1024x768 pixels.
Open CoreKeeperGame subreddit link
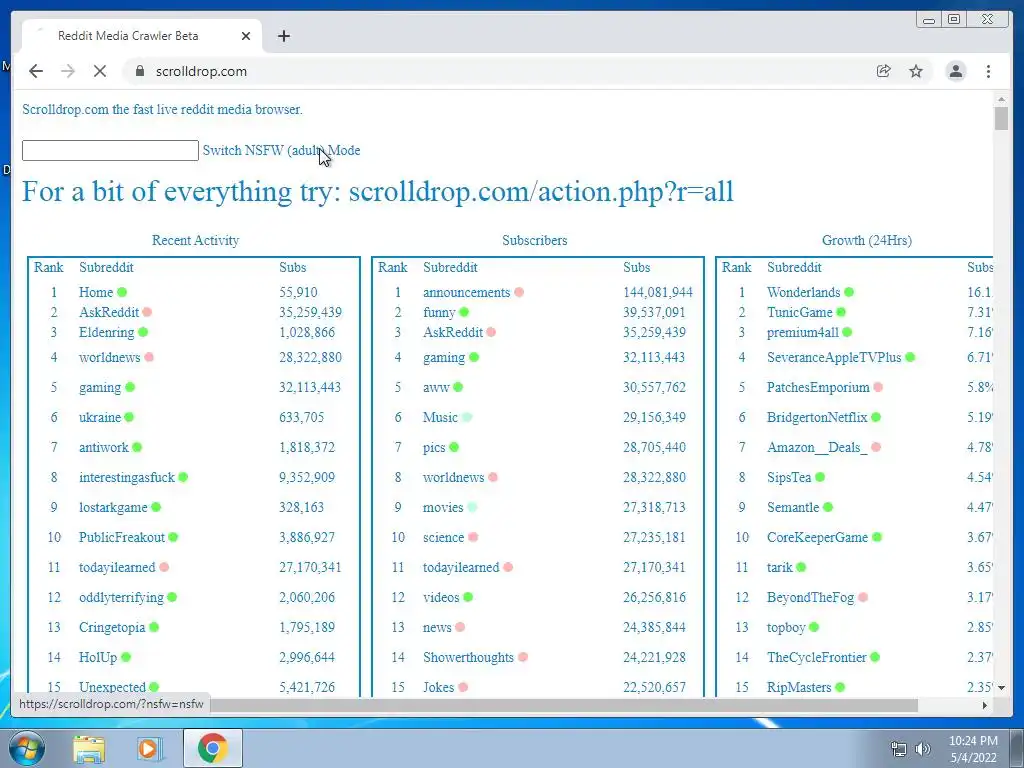coord(817,537)
